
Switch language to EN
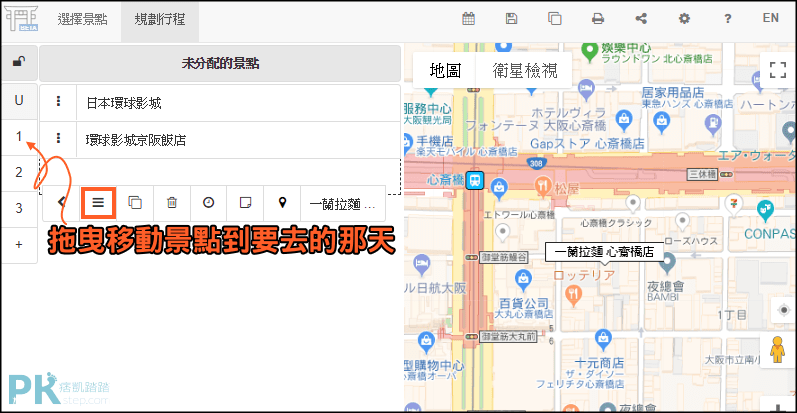tap(771, 18)
